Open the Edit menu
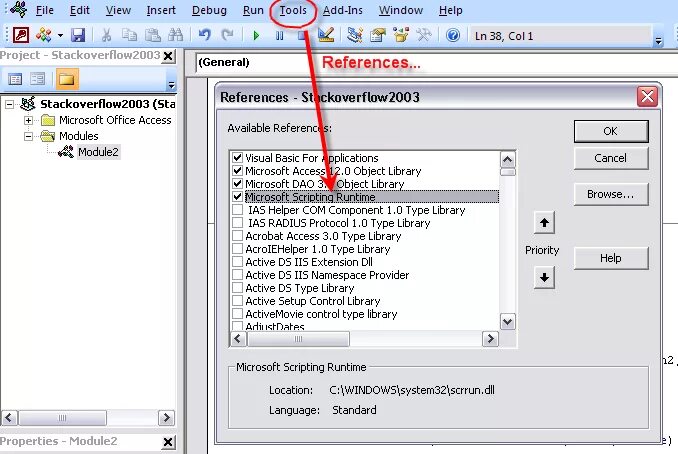Viewport: 678px width, 454px height. (x=80, y=10)
